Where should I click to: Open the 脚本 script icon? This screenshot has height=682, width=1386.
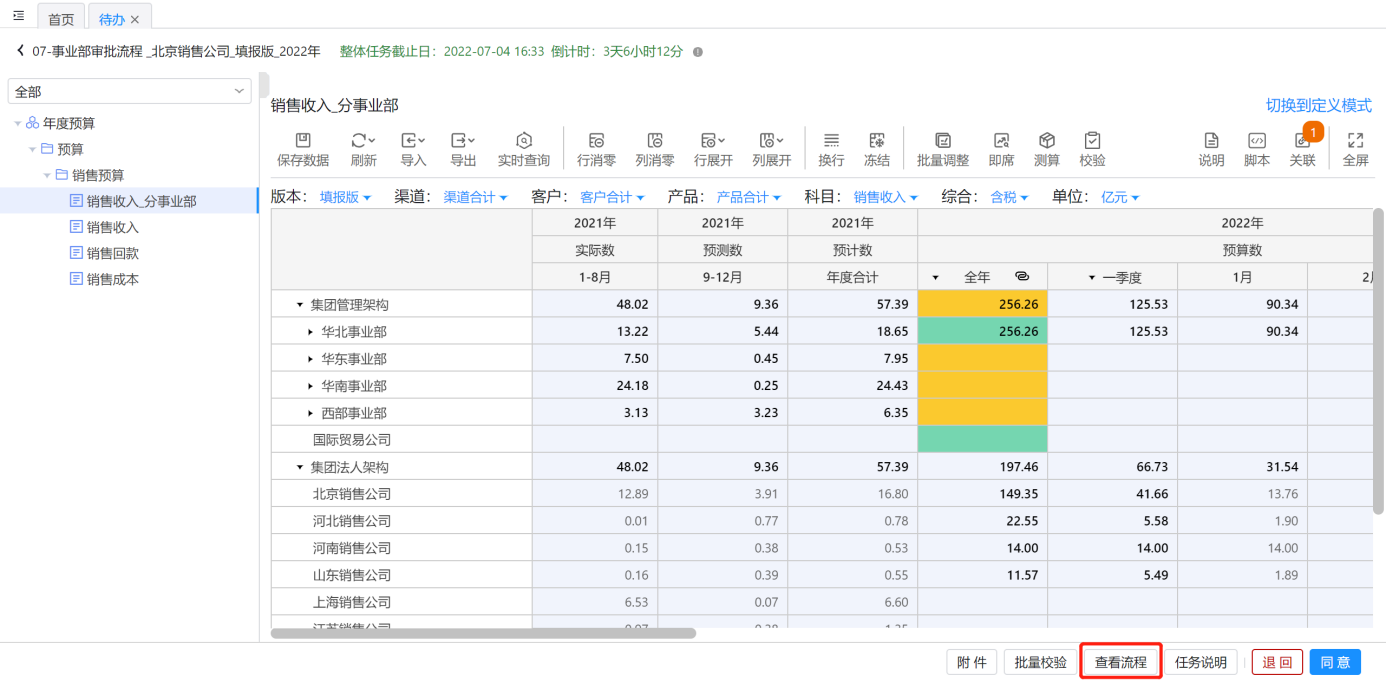[x=1256, y=141]
